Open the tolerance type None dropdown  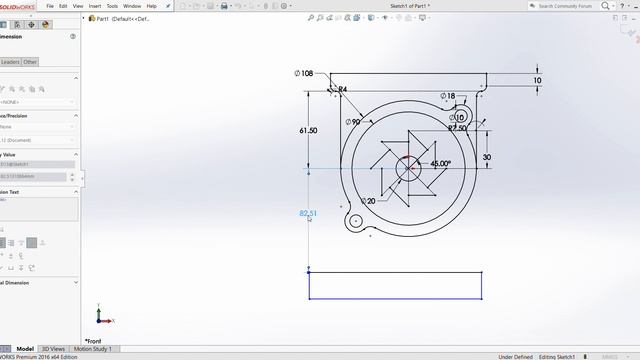tap(38, 127)
